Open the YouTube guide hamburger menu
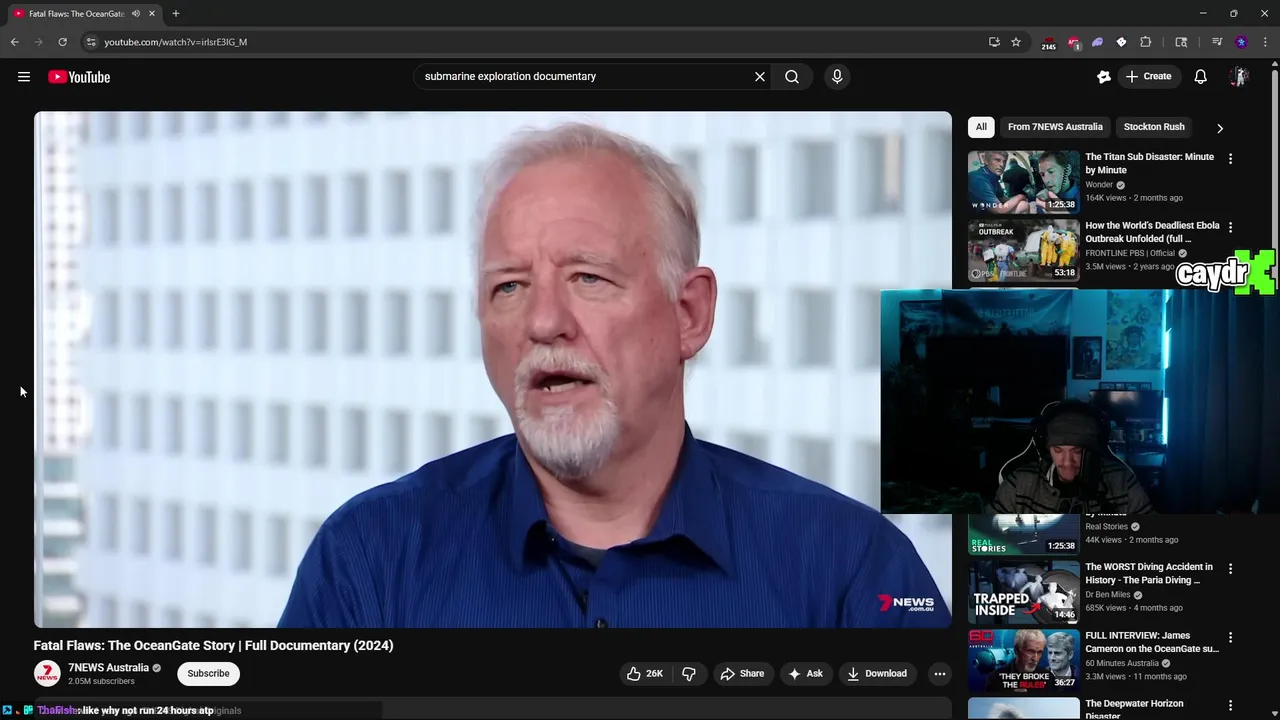Image resolution: width=1280 pixels, height=720 pixels. 24,77
